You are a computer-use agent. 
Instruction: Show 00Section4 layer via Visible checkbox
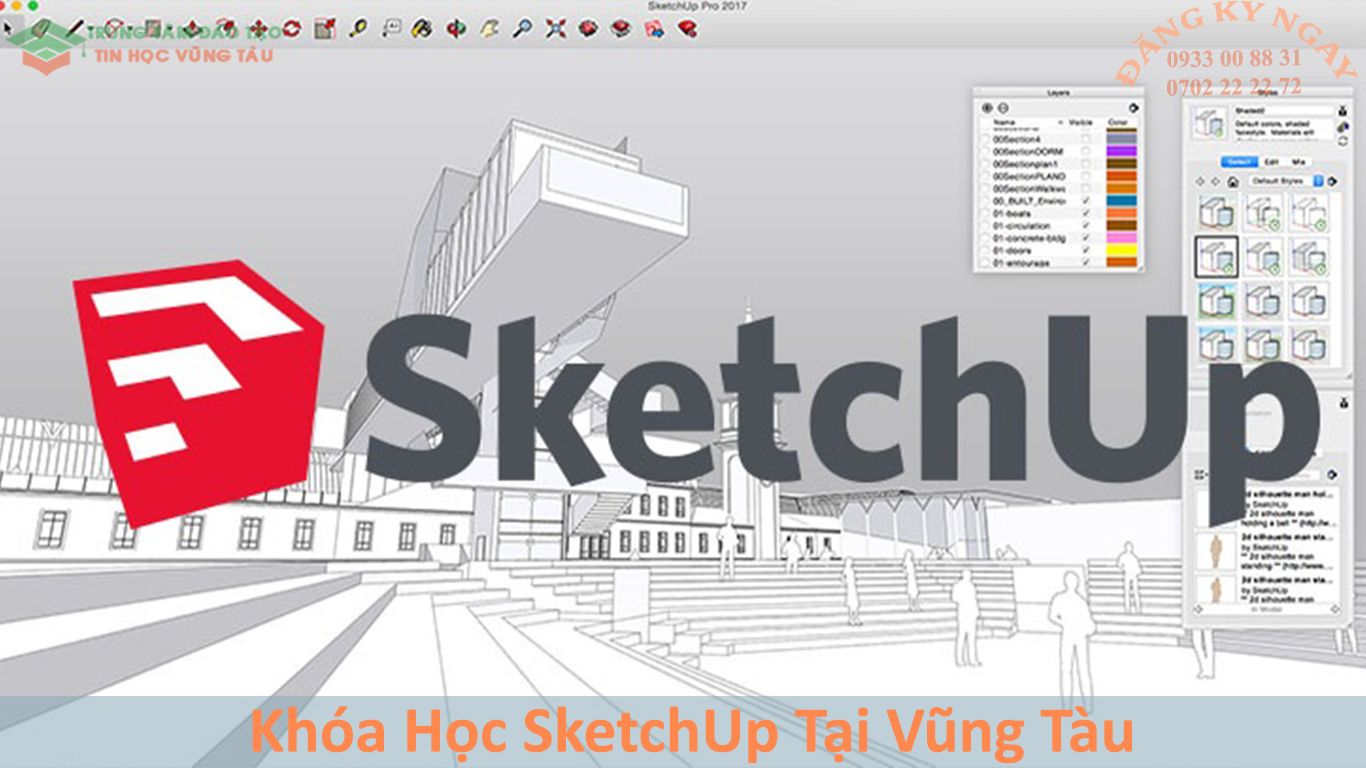pos(1086,139)
